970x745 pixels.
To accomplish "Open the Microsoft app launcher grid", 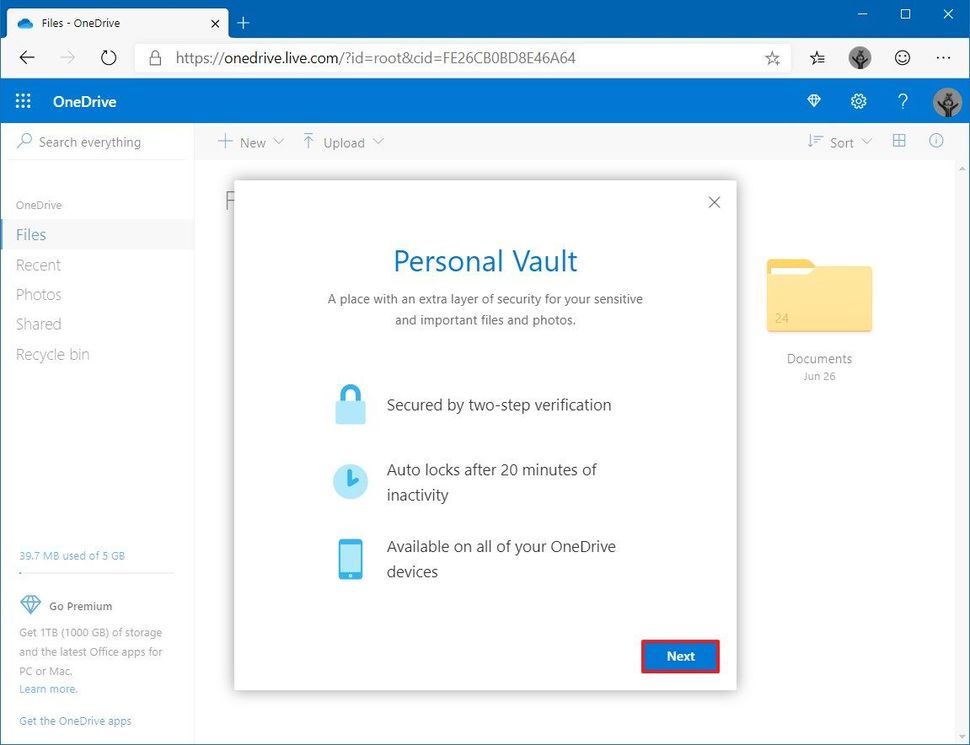I will click(22, 101).
